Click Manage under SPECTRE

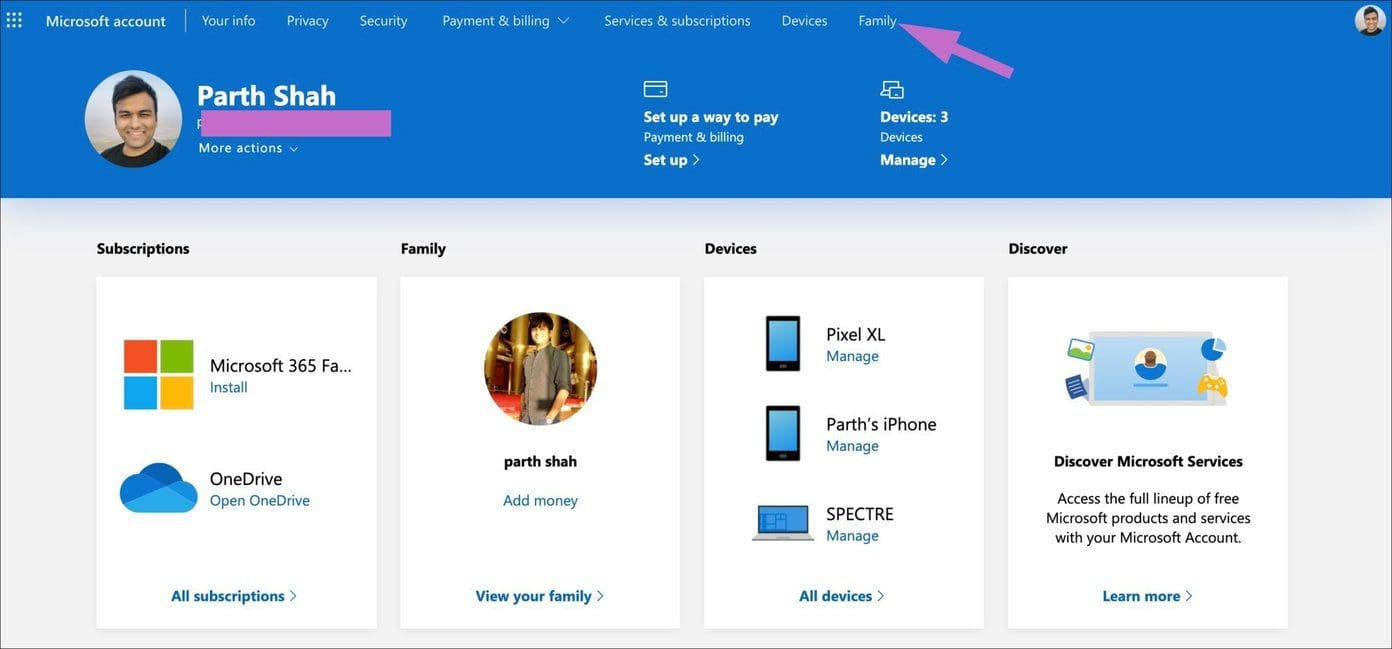(852, 536)
